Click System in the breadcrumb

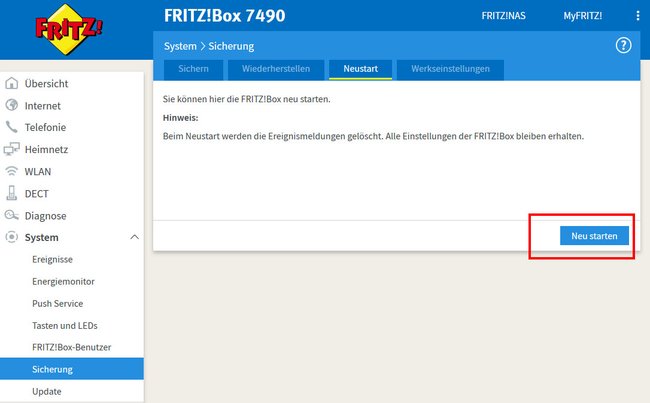point(180,46)
